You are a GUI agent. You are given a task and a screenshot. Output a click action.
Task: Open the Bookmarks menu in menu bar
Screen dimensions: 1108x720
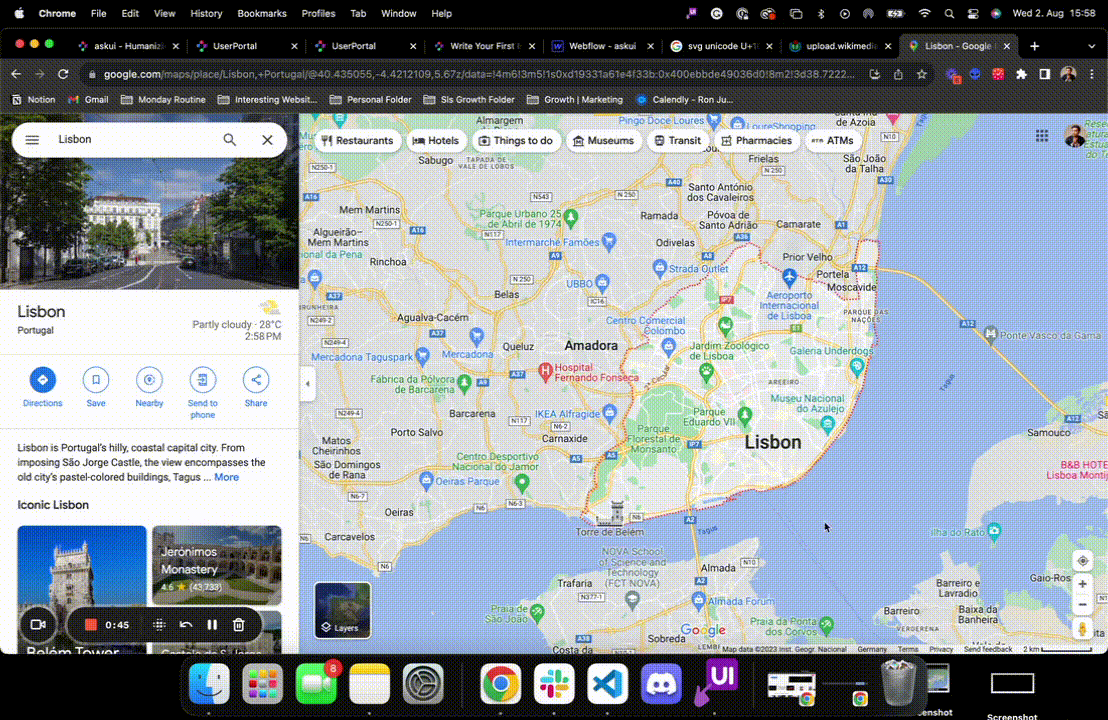(261, 13)
